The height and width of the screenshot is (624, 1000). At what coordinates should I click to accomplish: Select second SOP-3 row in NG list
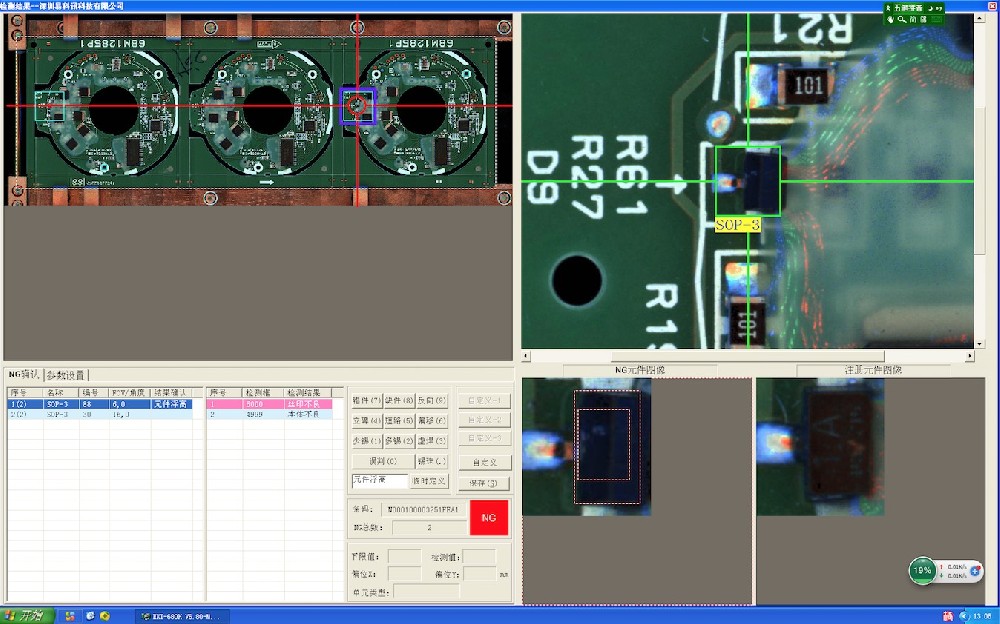100,414
